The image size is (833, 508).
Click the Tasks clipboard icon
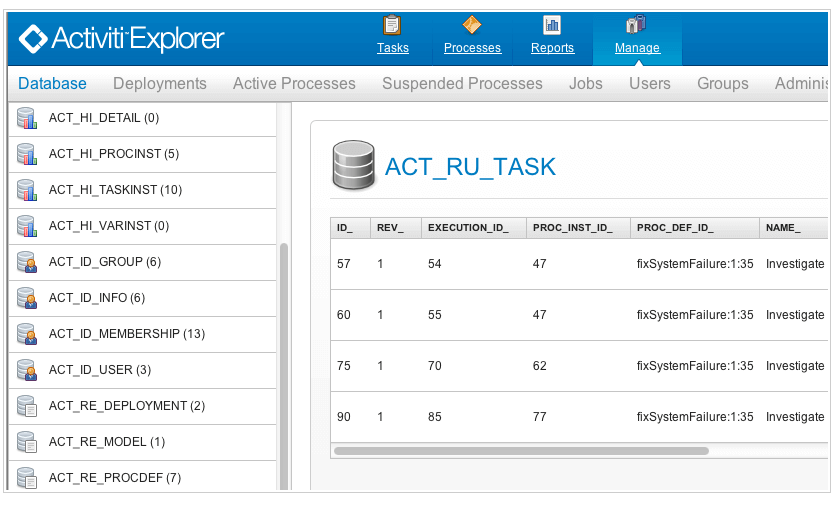392,24
